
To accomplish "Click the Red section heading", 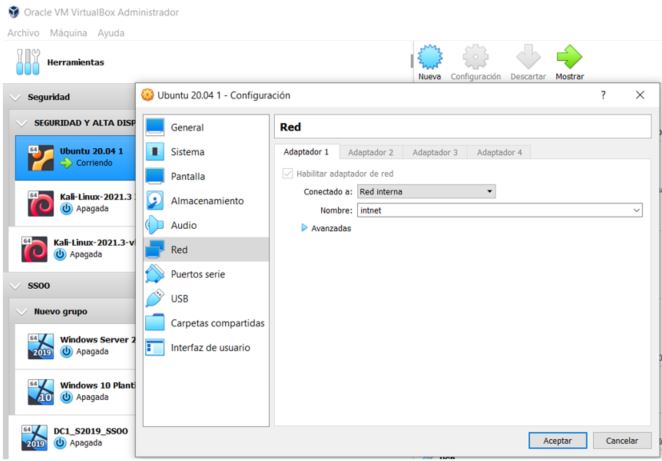I will 290,127.
